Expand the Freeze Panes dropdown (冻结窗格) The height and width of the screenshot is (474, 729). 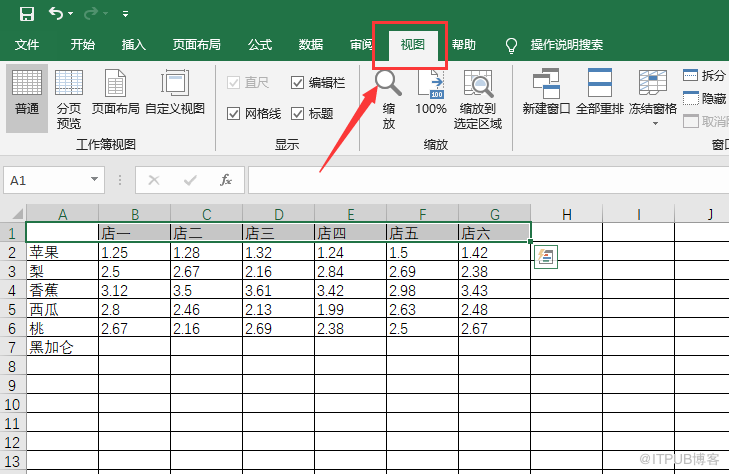[x=653, y=112]
